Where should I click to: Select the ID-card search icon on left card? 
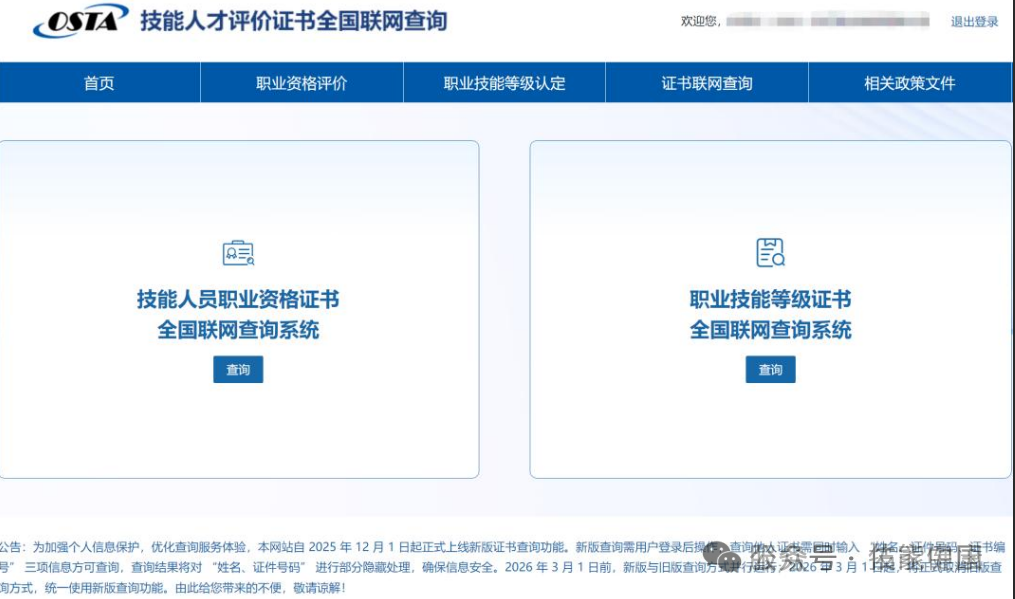(x=237, y=252)
